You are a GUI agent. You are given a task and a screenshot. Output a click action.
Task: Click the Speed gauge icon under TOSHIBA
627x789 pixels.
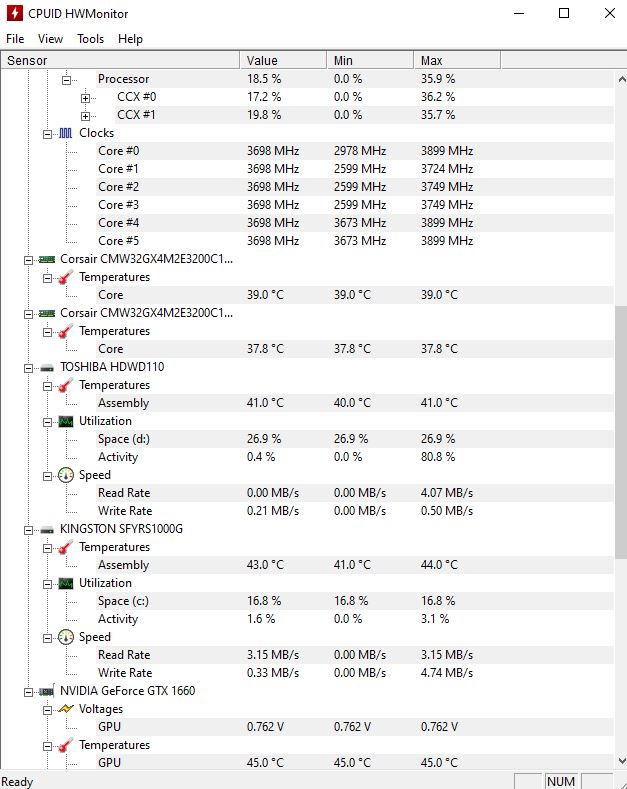click(x=66, y=475)
